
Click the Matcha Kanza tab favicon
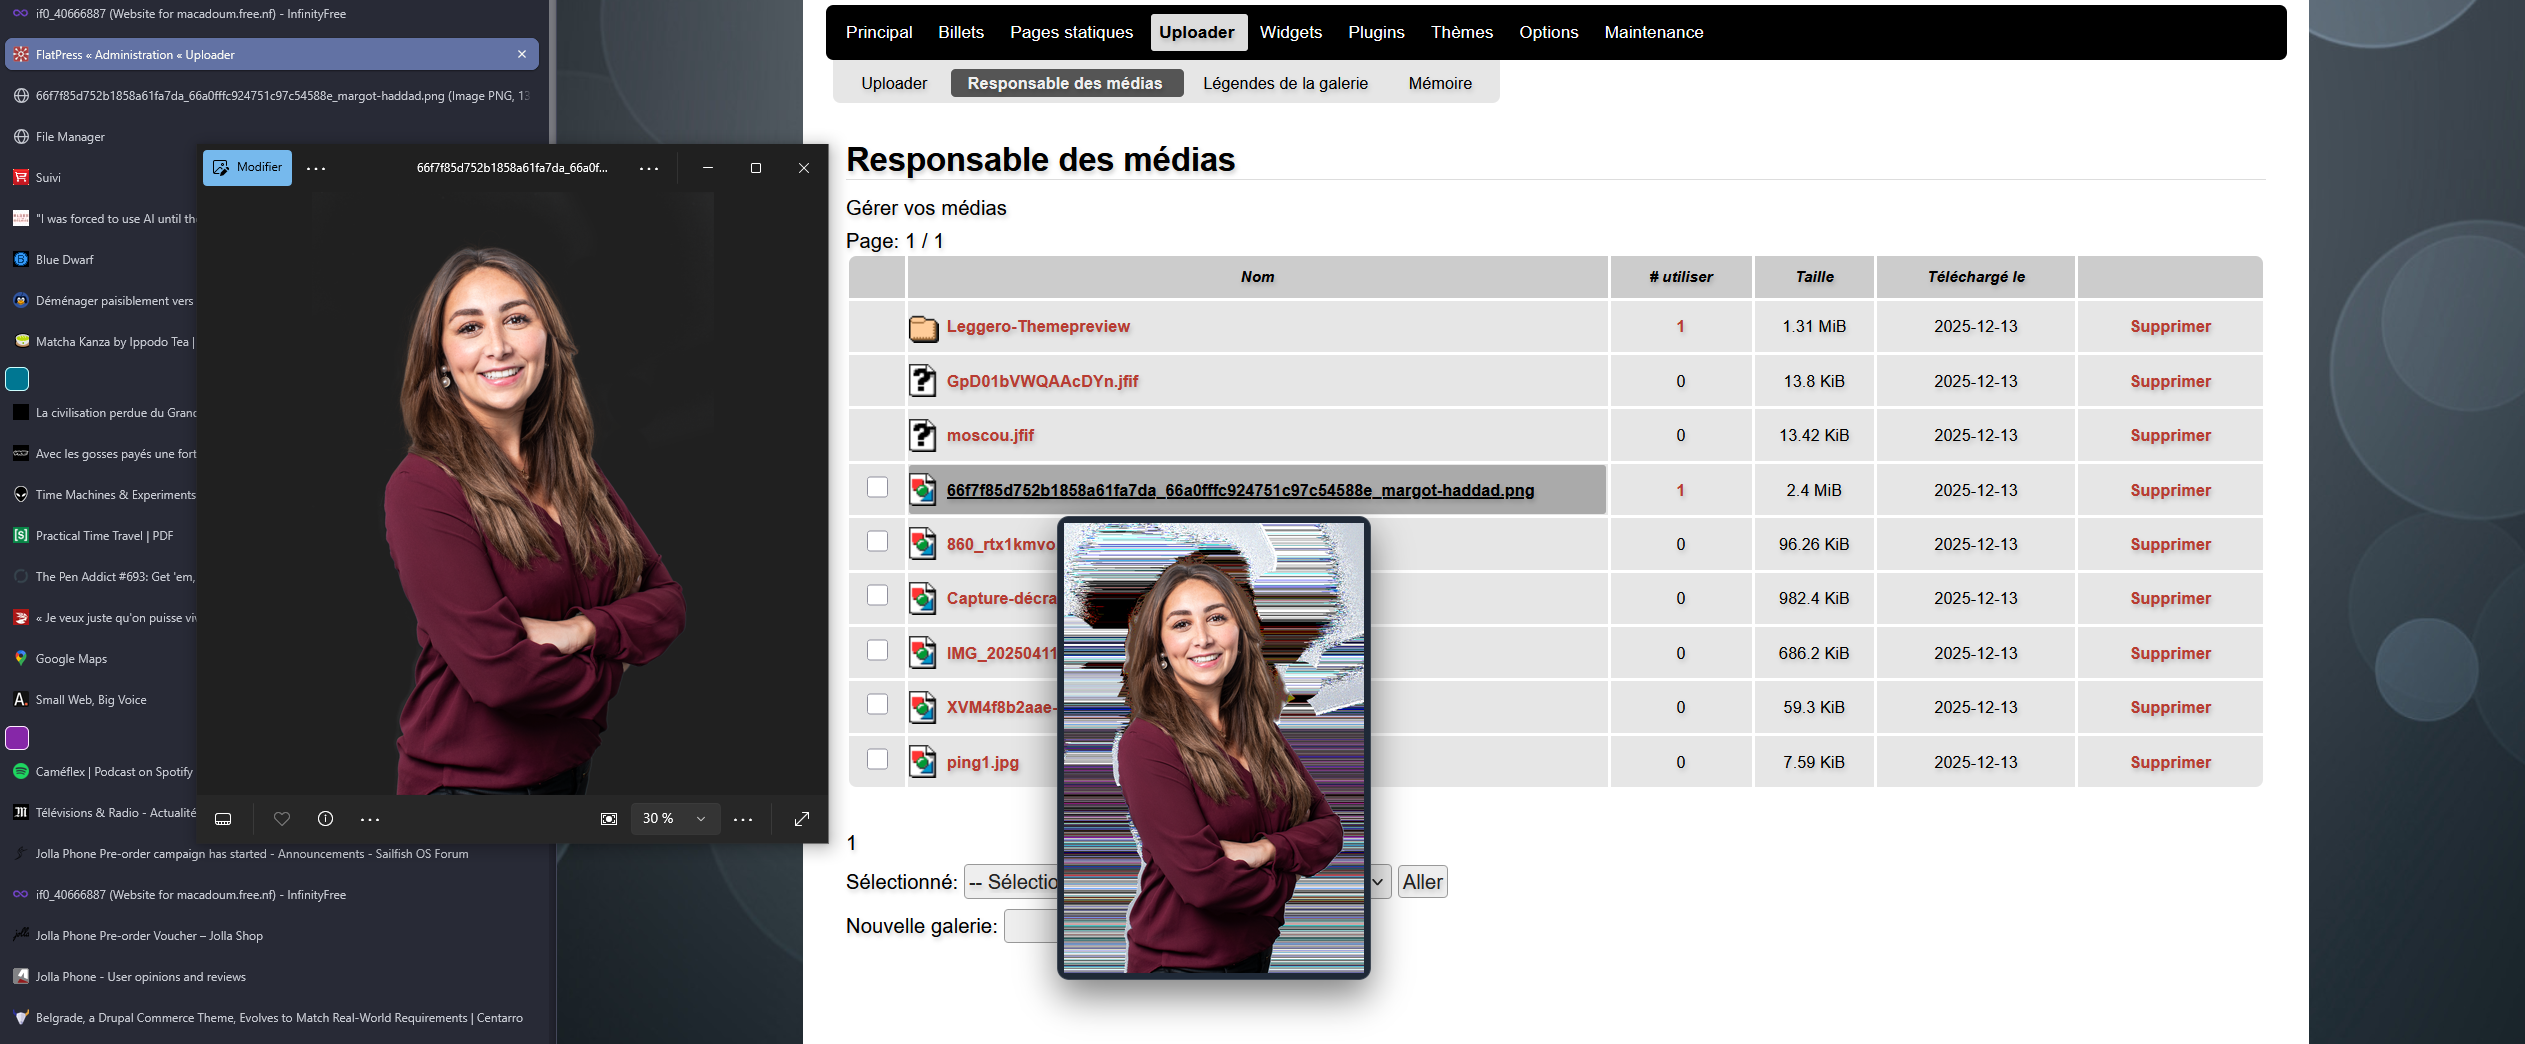pos(21,341)
